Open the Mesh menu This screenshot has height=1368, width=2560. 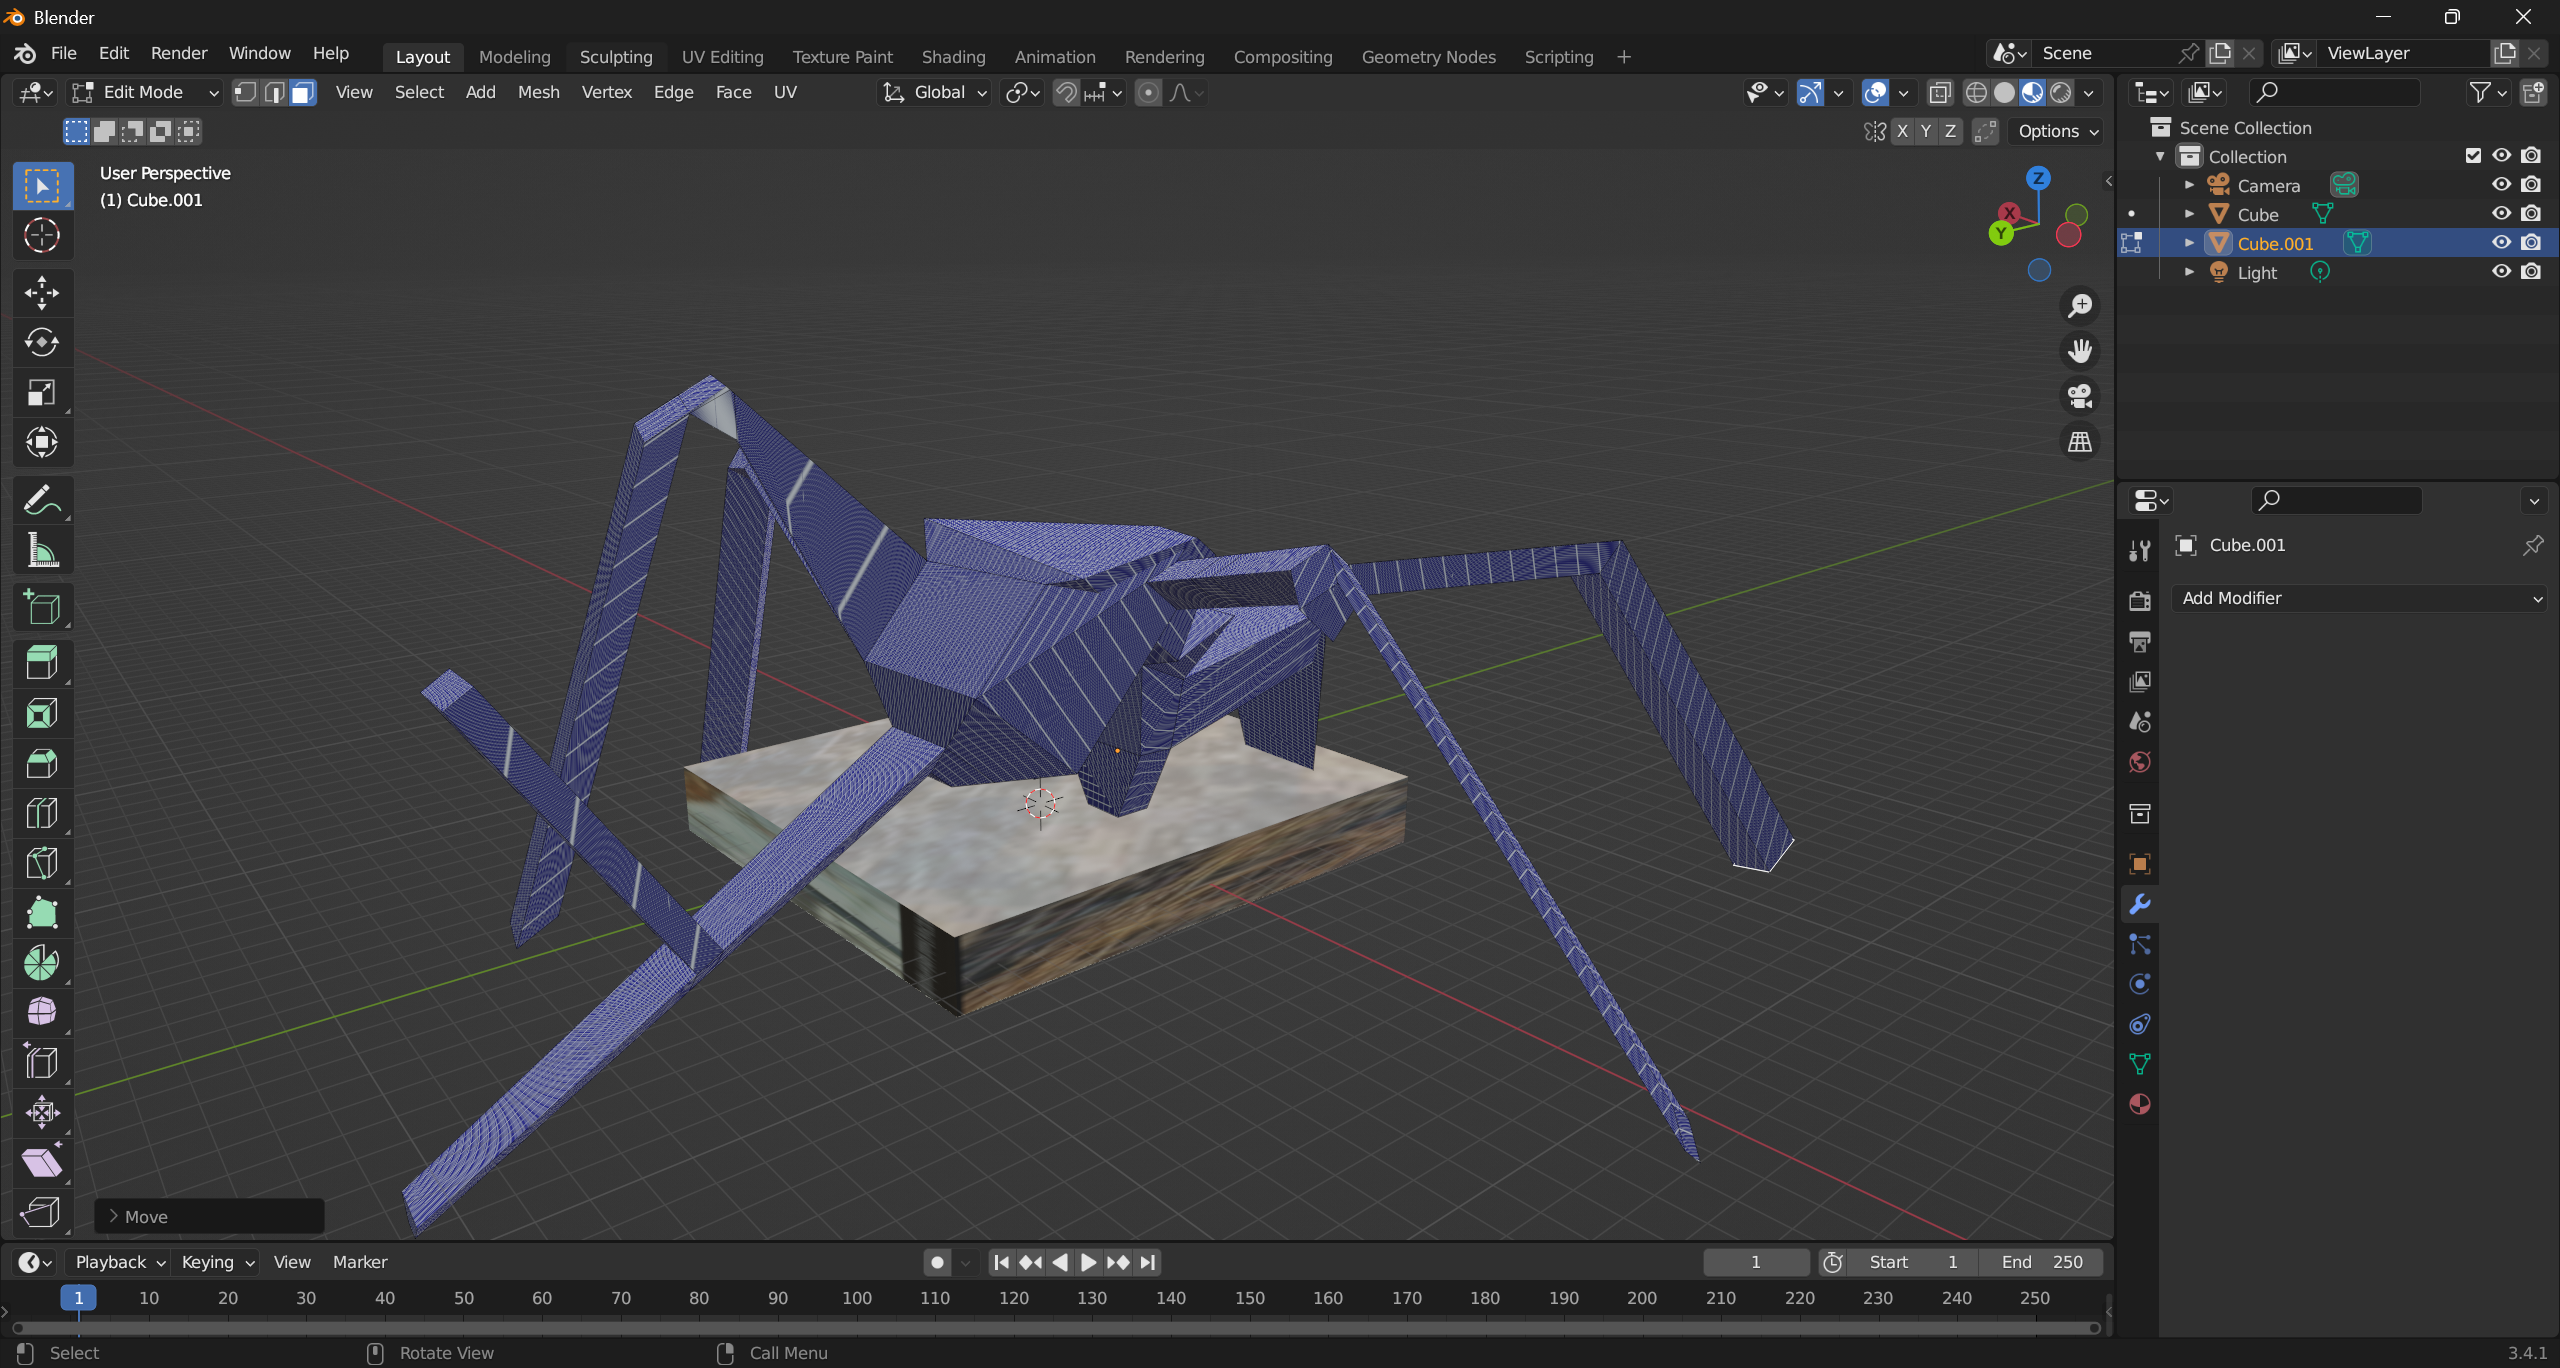tap(538, 92)
